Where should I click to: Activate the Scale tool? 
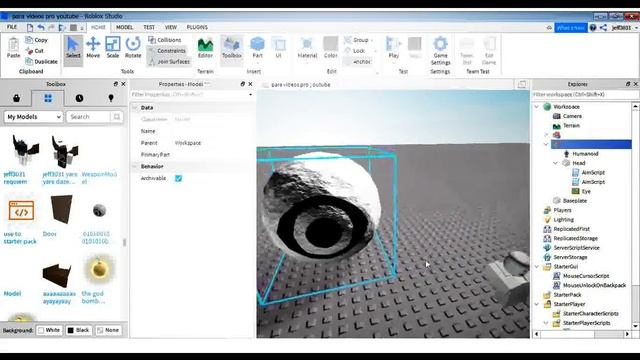click(x=113, y=48)
